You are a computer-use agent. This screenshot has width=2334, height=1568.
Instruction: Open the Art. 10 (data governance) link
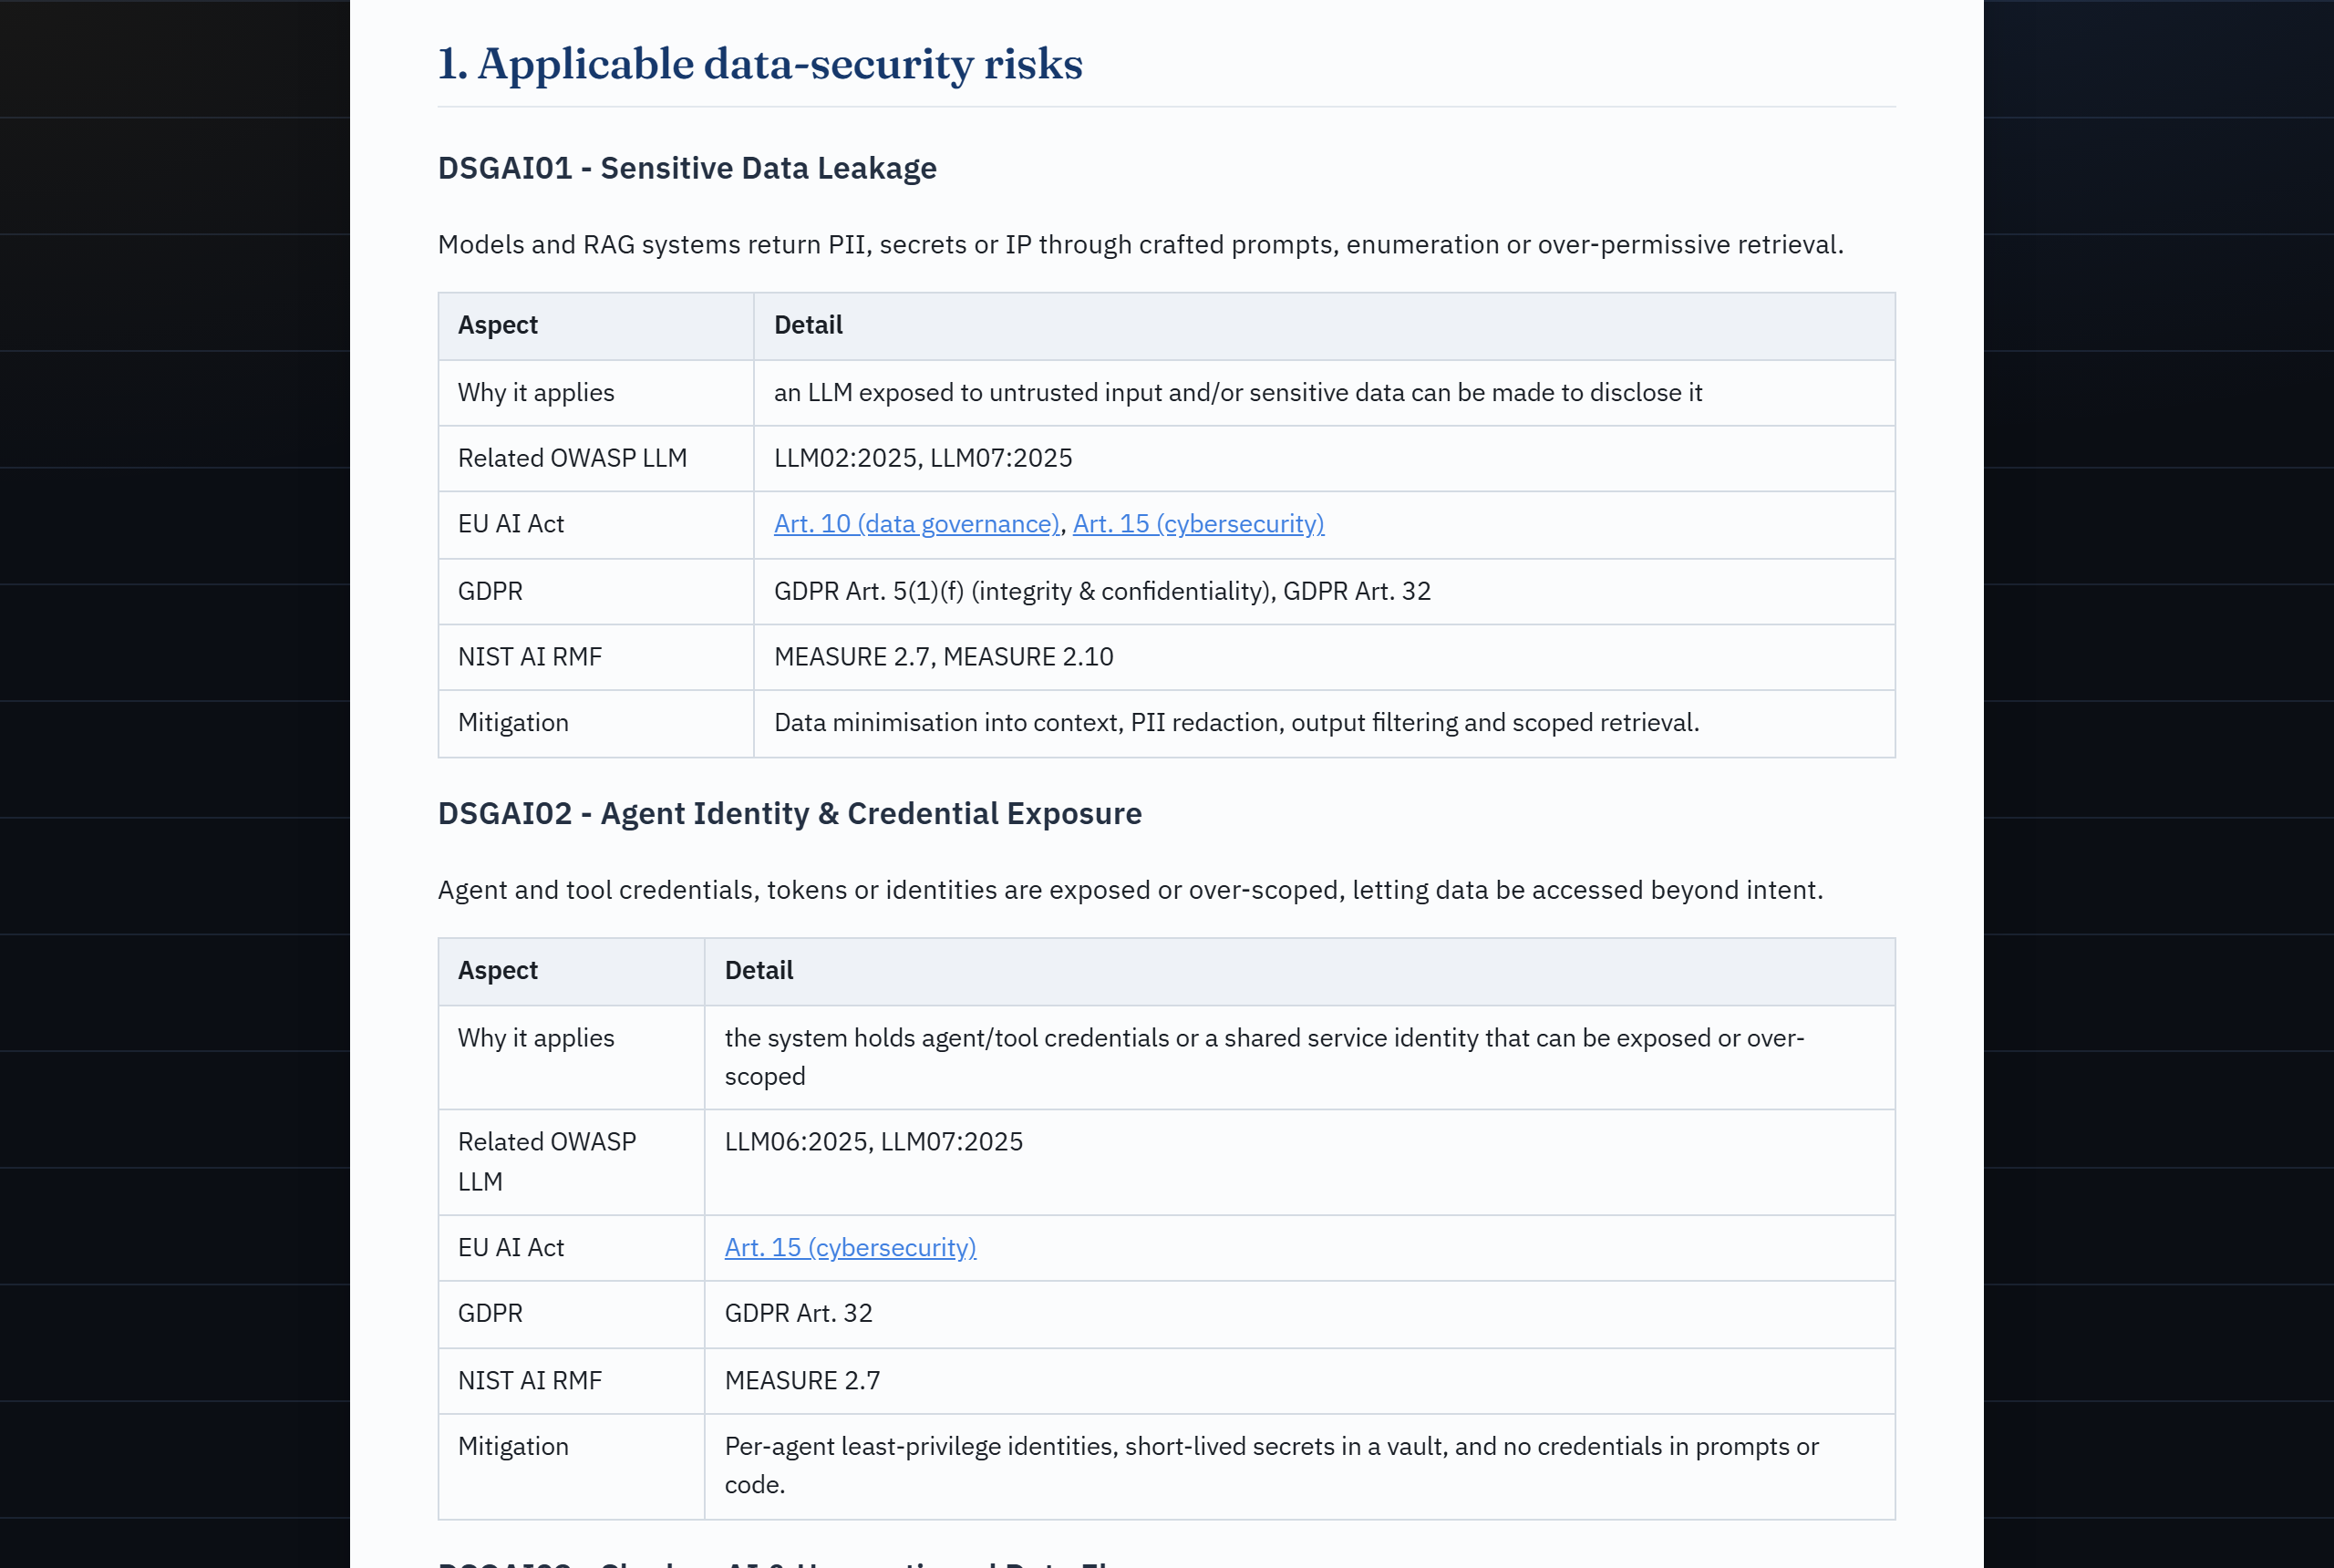coord(916,524)
